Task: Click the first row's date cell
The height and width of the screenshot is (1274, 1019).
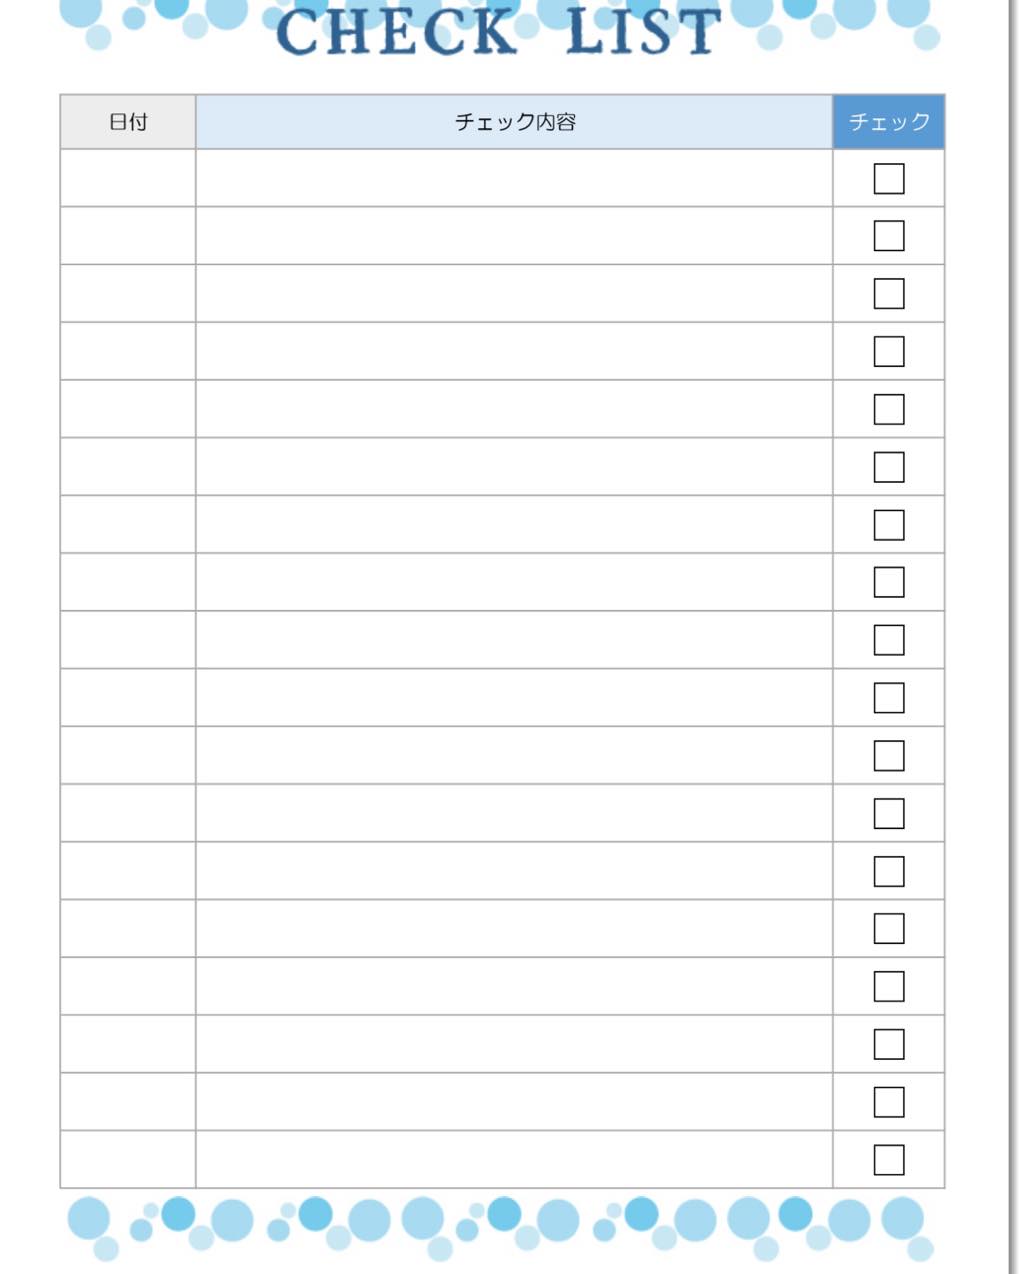Action: tap(128, 179)
